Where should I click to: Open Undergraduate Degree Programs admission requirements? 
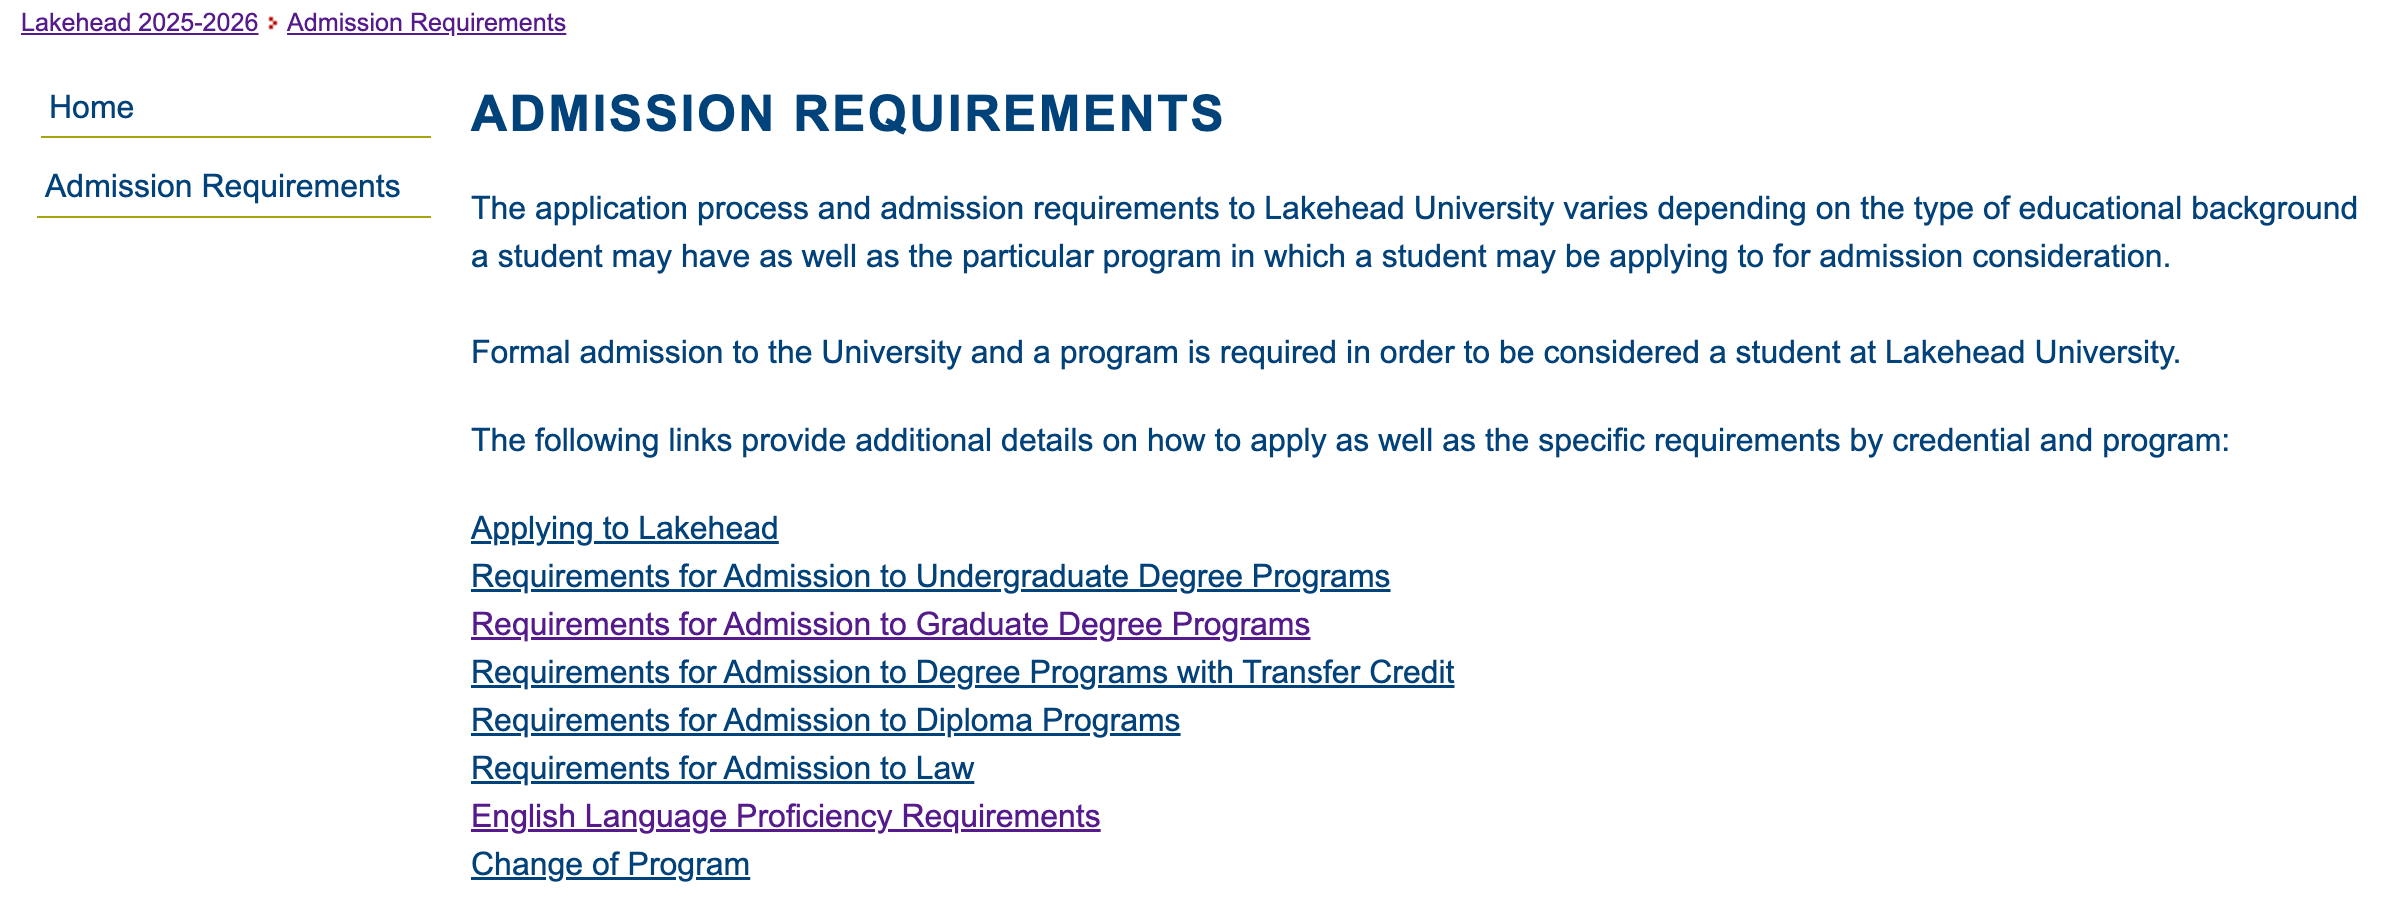(x=930, y=576)
